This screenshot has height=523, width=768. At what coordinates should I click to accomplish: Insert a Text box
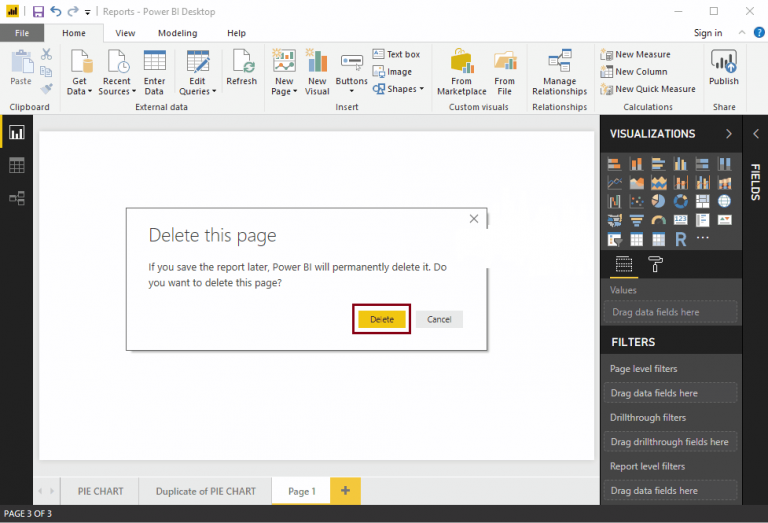[396, 54]
